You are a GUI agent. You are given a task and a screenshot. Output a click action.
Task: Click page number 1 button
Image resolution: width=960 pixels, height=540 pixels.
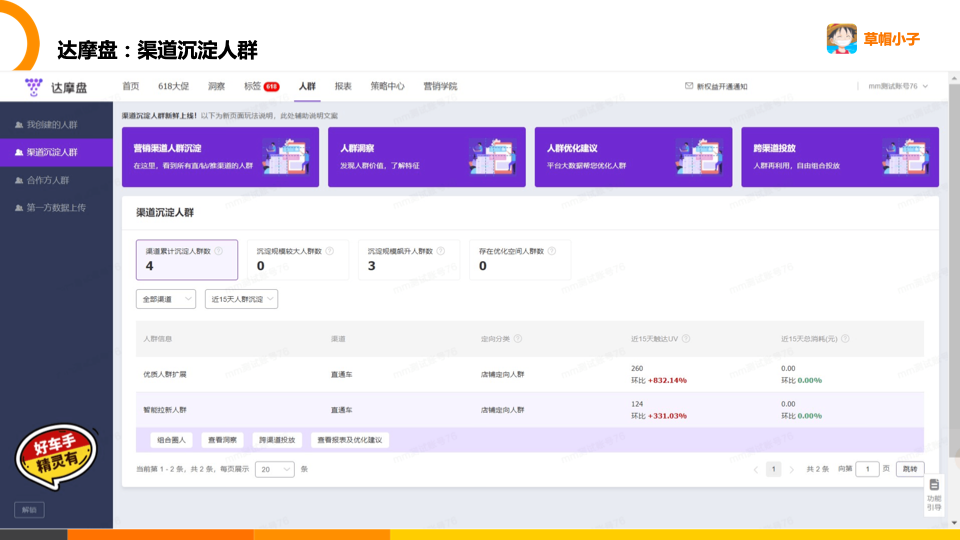773,470
